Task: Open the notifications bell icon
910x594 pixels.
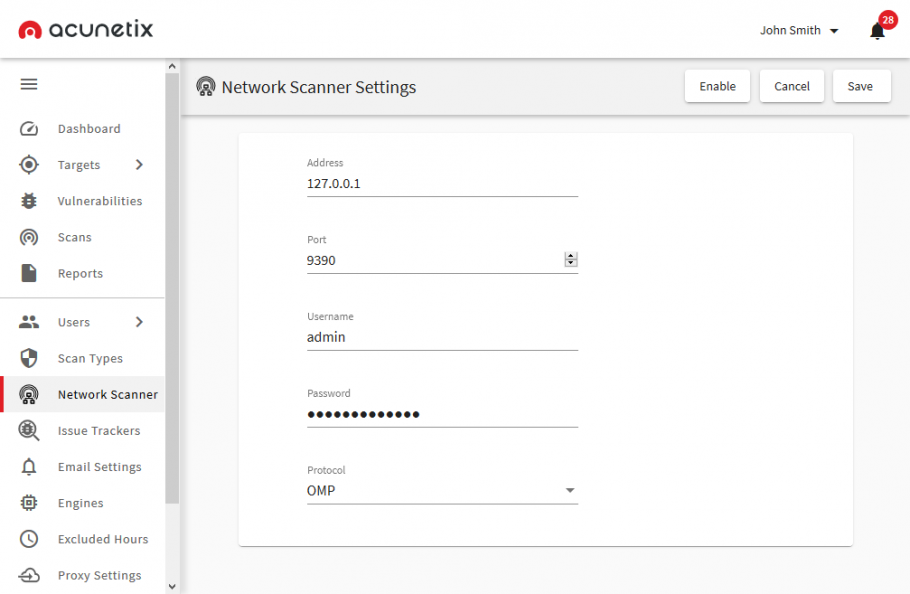Action: (877, 31)
